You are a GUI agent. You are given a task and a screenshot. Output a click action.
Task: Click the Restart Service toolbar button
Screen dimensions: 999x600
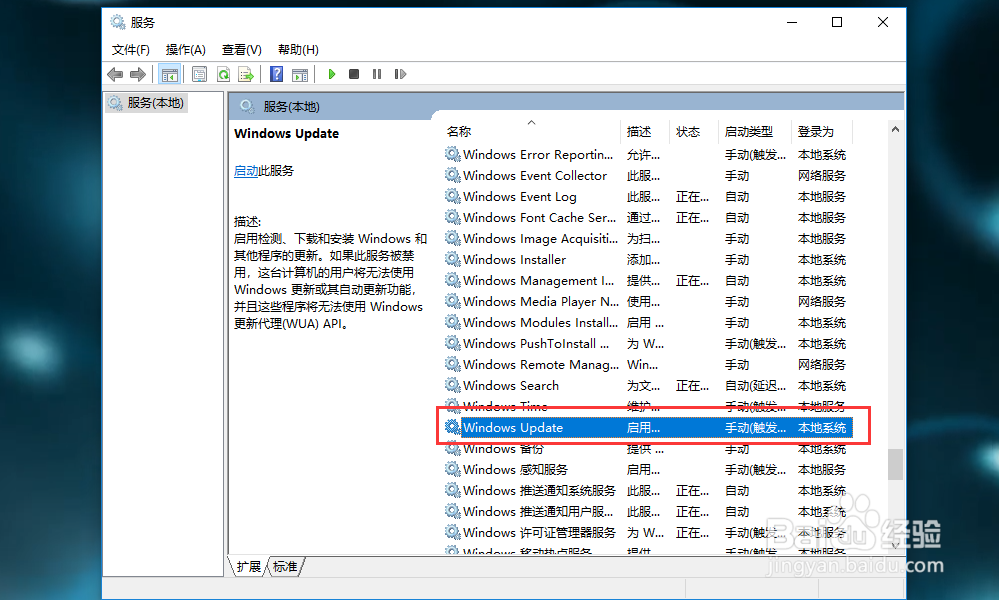click(x=400, y=75)
